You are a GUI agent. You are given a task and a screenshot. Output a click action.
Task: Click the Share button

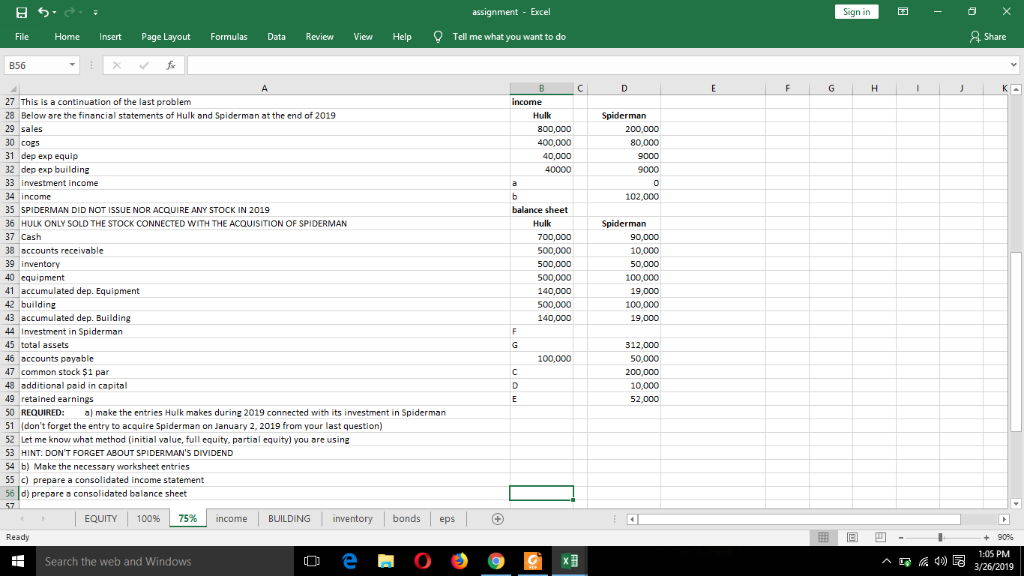click(x=992, y=36)
